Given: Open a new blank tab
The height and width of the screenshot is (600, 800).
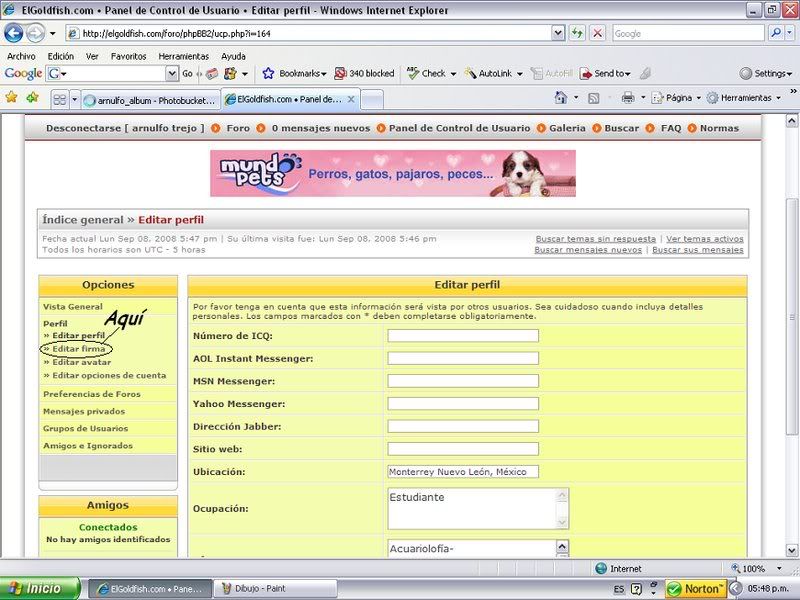Looking at the screenshot, I should (x=372, y=100).
